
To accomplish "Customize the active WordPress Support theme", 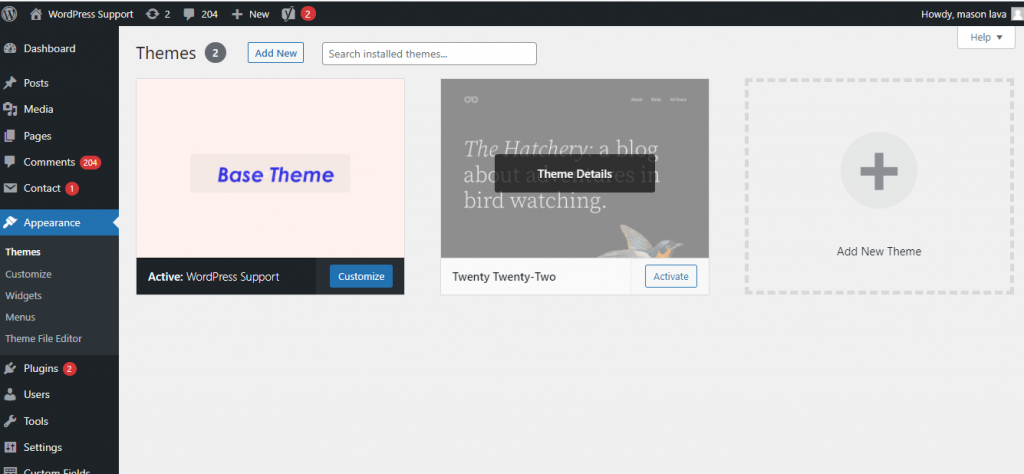I will click(x=361, y=276).
